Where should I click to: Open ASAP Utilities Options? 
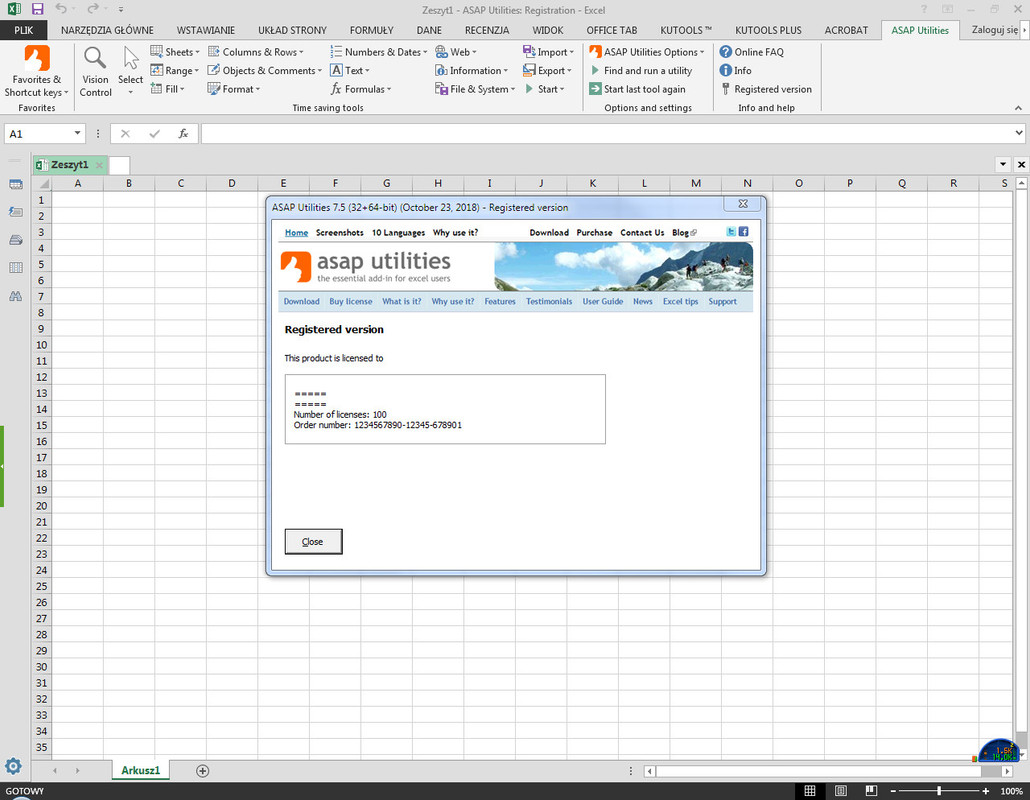point(646,52)
